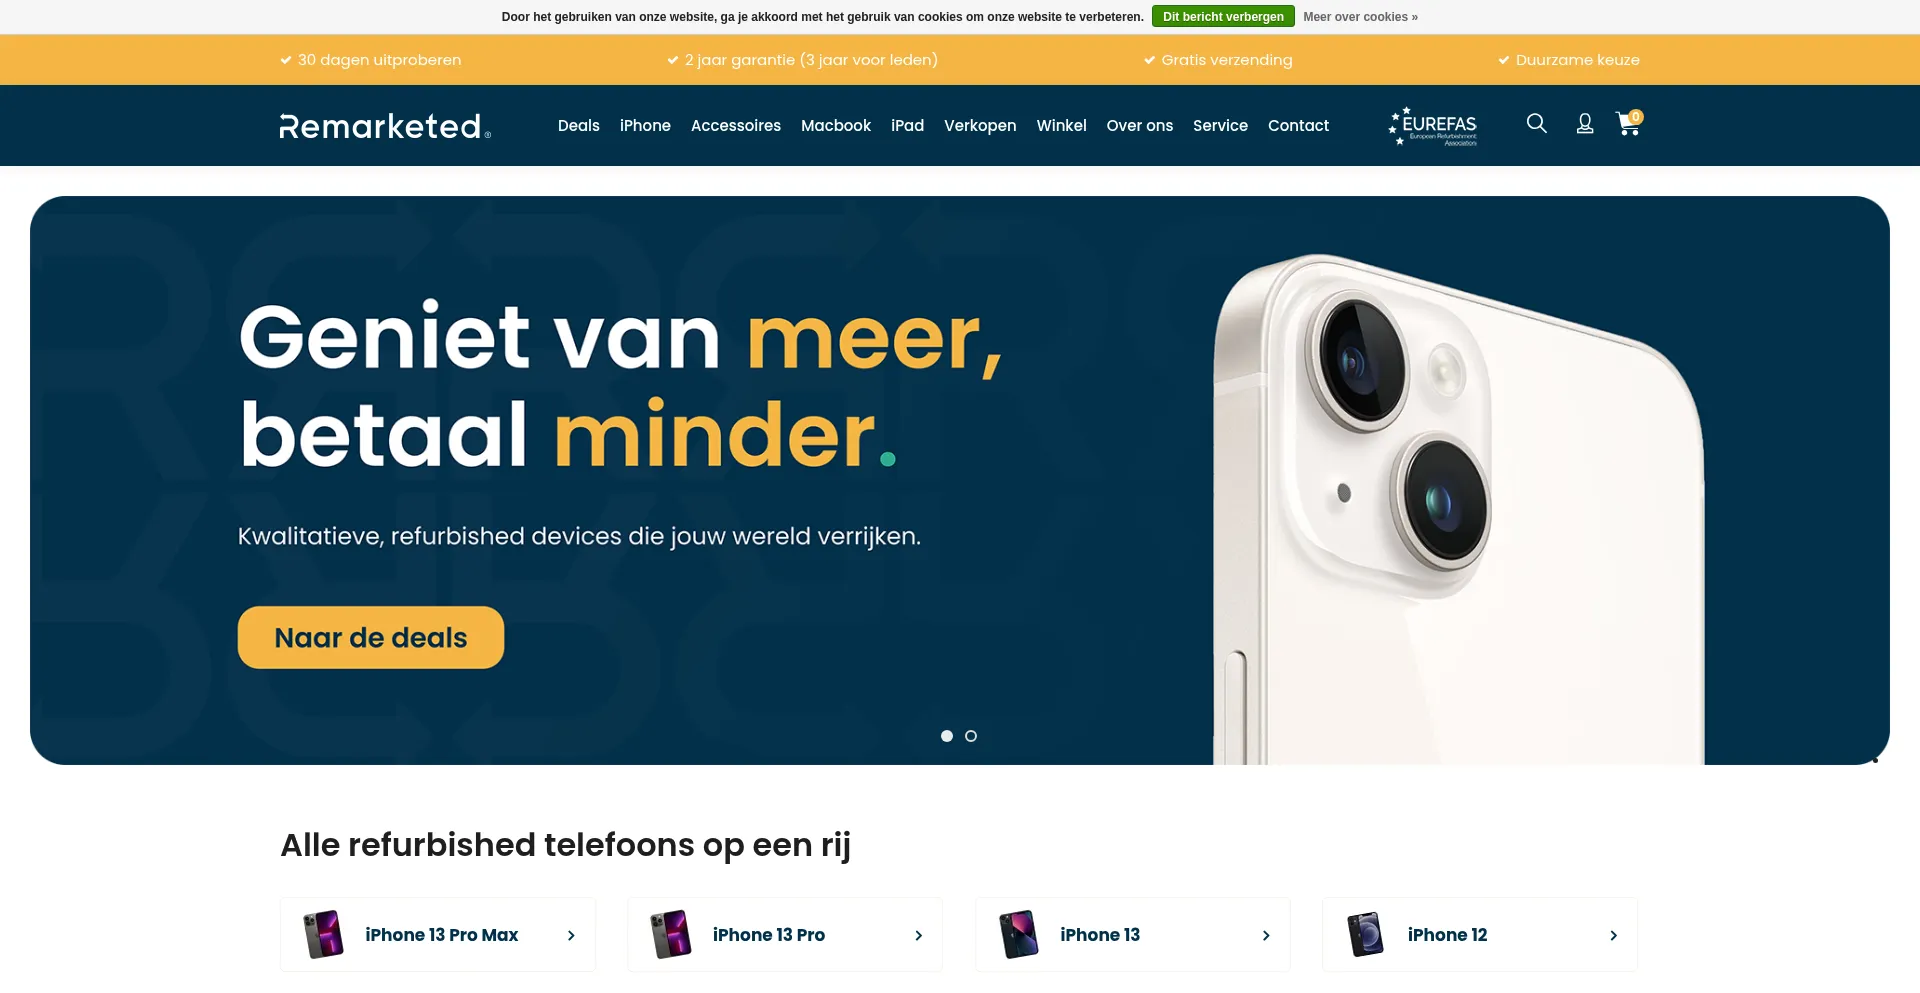
Task: Open the search magnifier icon
Action: [1537, 123]
